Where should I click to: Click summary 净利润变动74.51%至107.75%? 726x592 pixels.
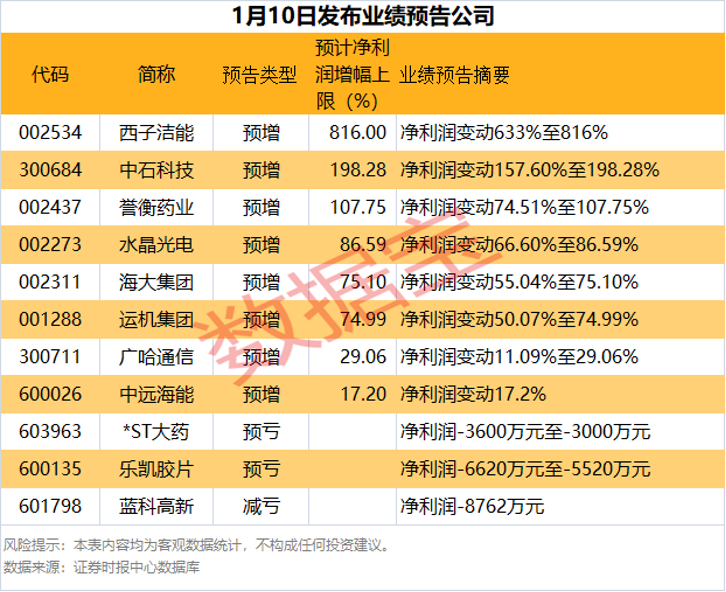(x=525, y=208)
